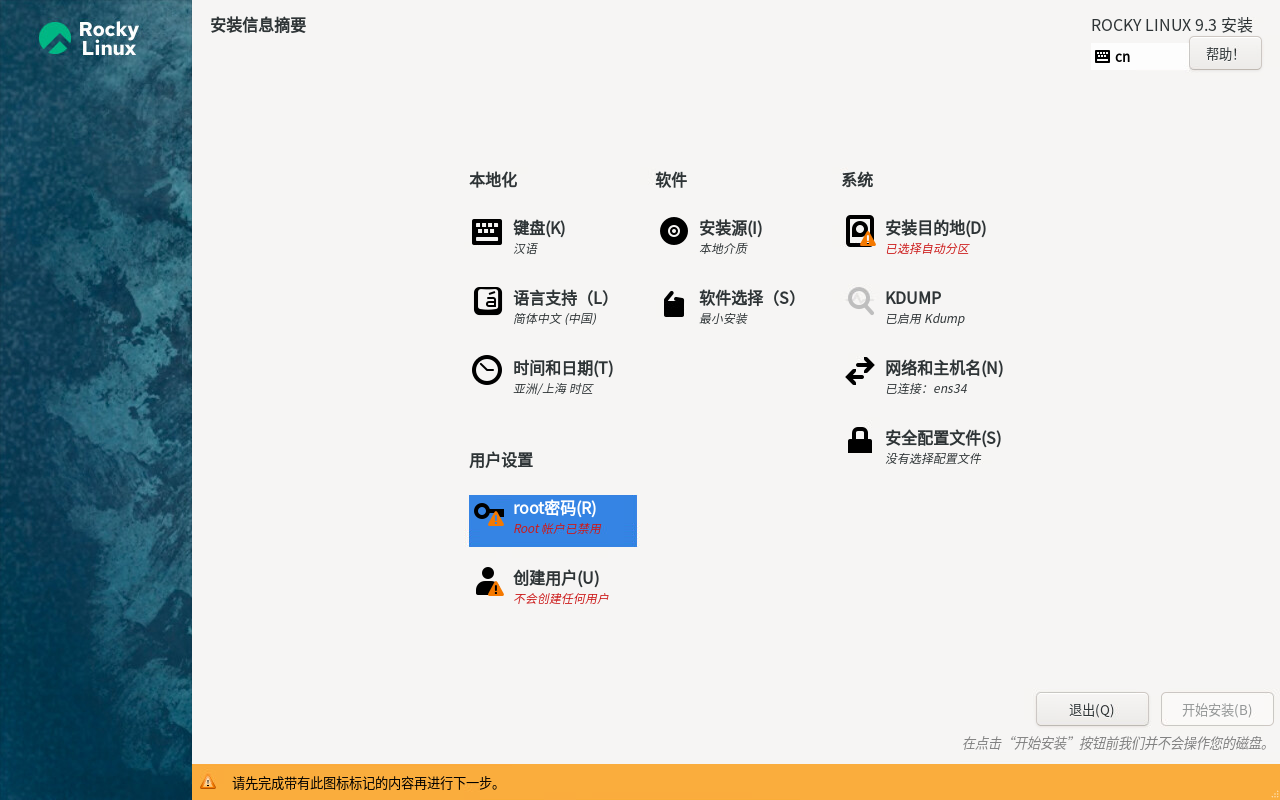This screenshot has width=1280, height=800.
Task: Click the 用户设置 section heading
Action: pos(501,460)
